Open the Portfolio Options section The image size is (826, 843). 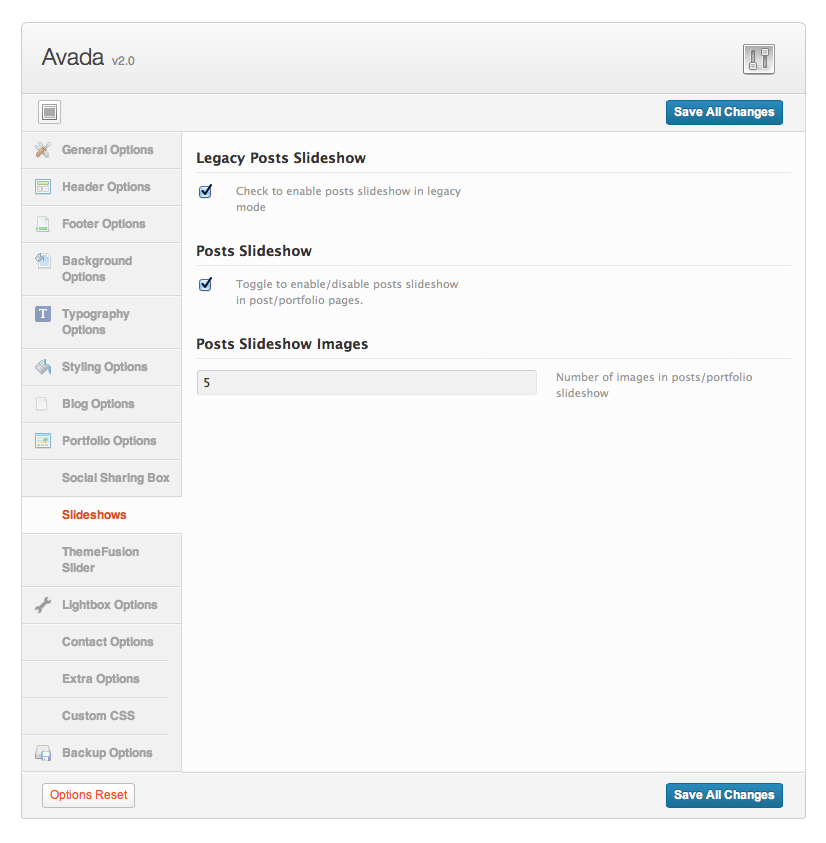point(108,441)
